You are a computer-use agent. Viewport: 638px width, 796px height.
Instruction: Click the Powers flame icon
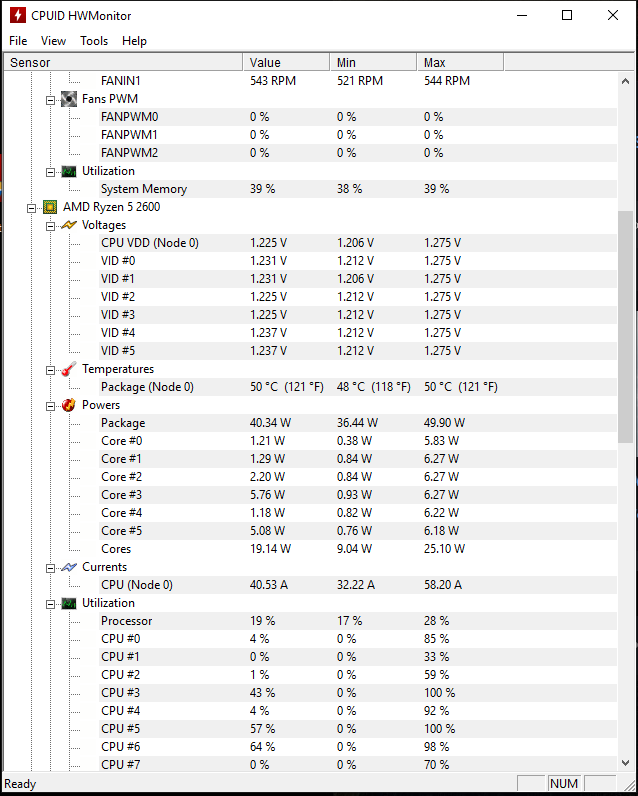coord(68,405)
